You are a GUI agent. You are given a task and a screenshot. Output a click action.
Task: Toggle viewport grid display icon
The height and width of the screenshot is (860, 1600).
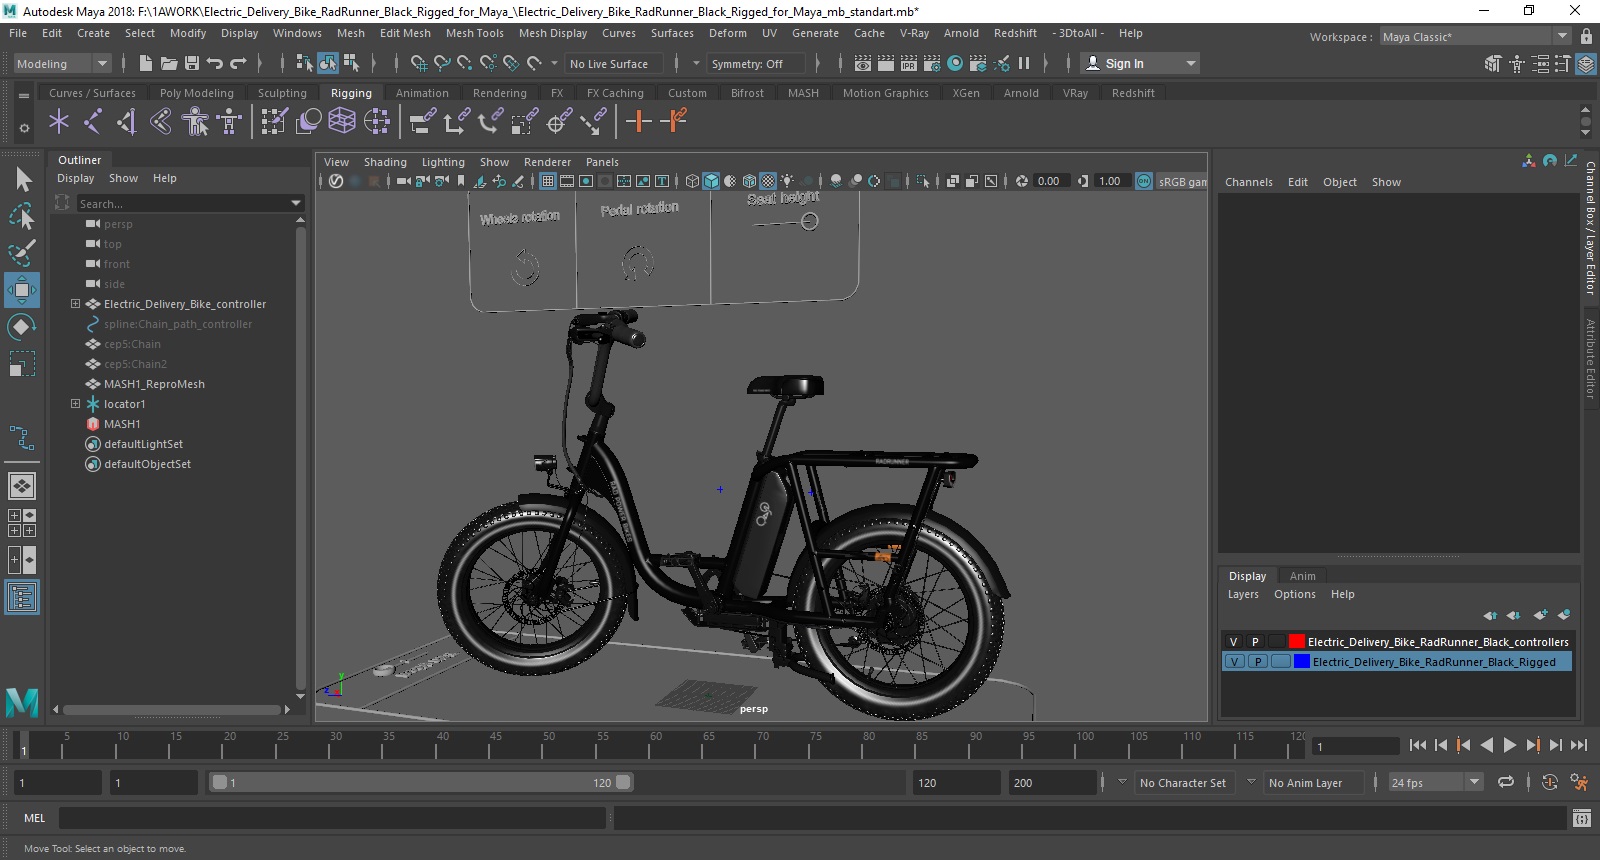[x=548, y=181]
